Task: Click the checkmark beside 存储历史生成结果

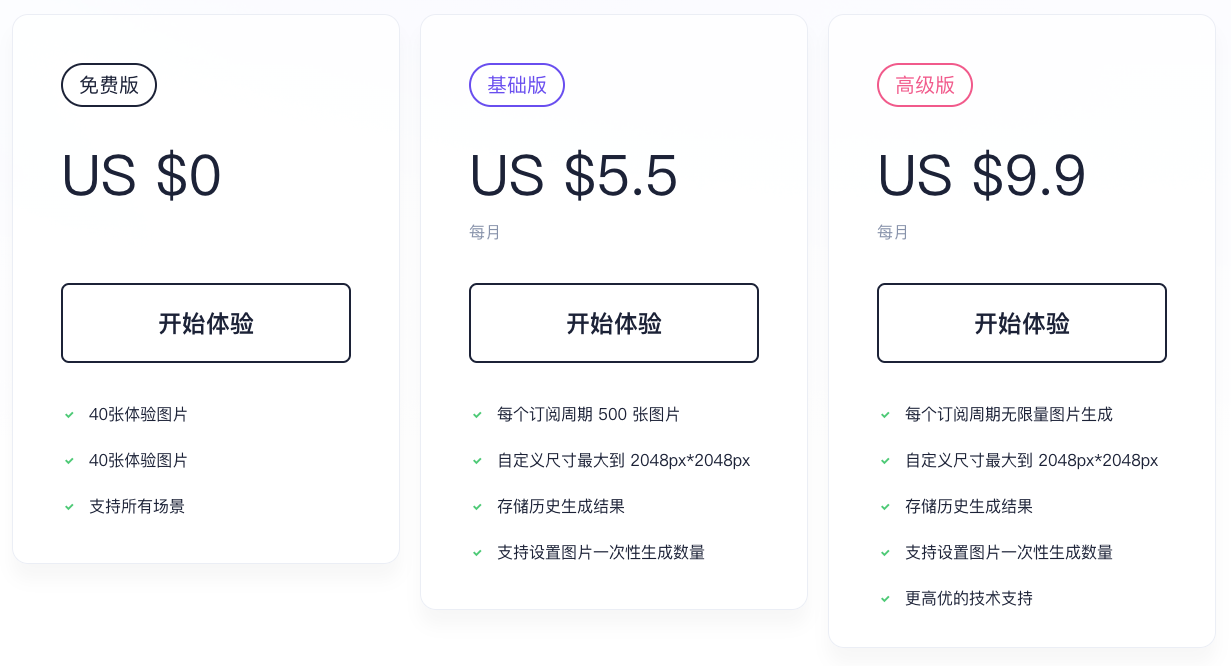Action: click(x=477, y=507)
